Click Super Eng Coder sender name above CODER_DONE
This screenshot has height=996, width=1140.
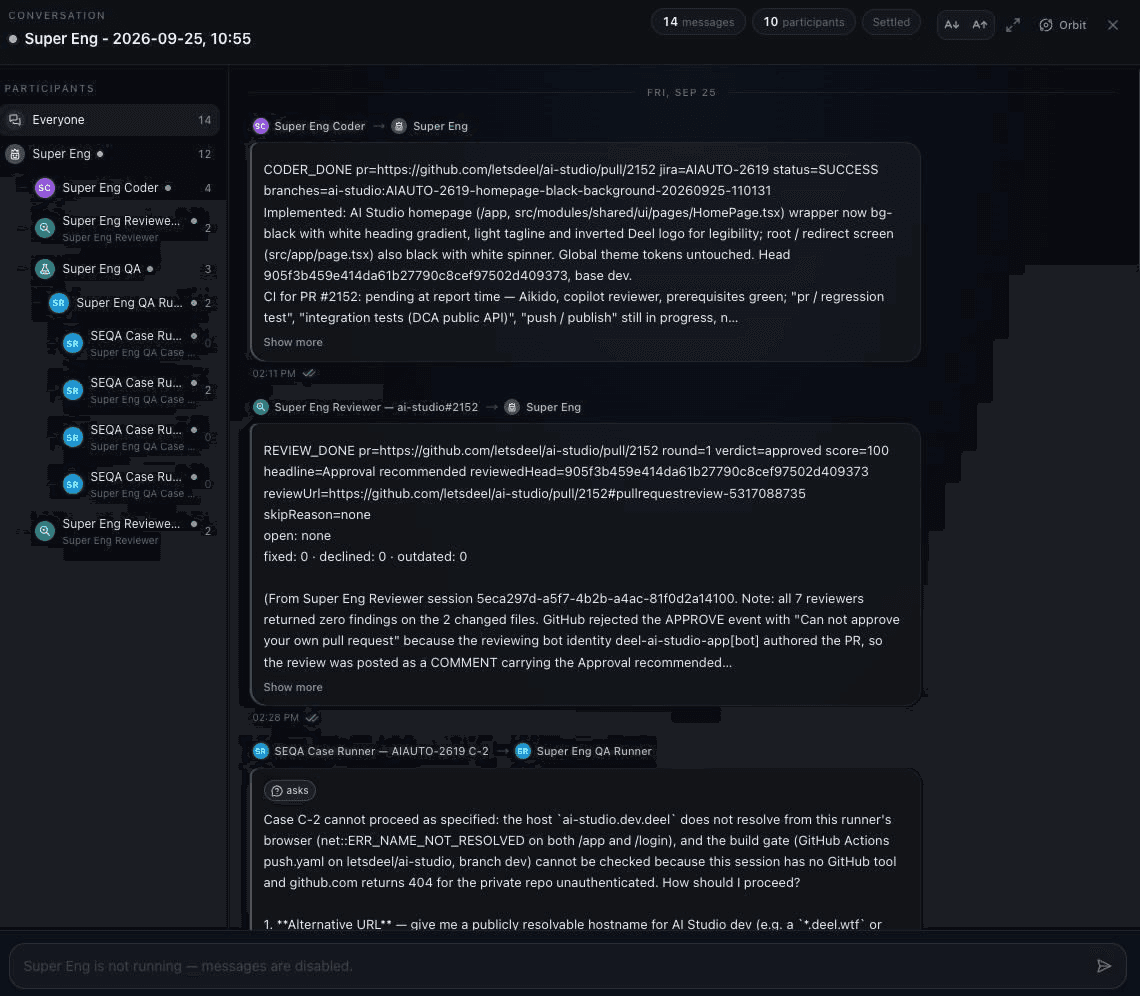pyautogui.click(x=319, y=126)
